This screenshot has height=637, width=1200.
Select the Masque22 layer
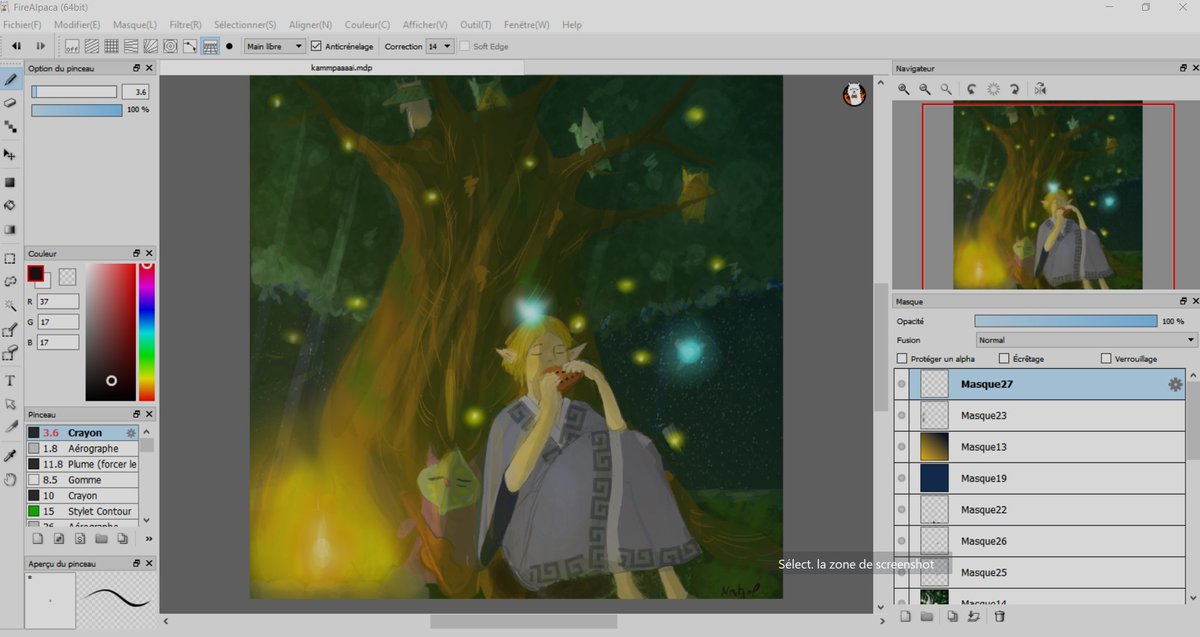tap(1045, 510)
